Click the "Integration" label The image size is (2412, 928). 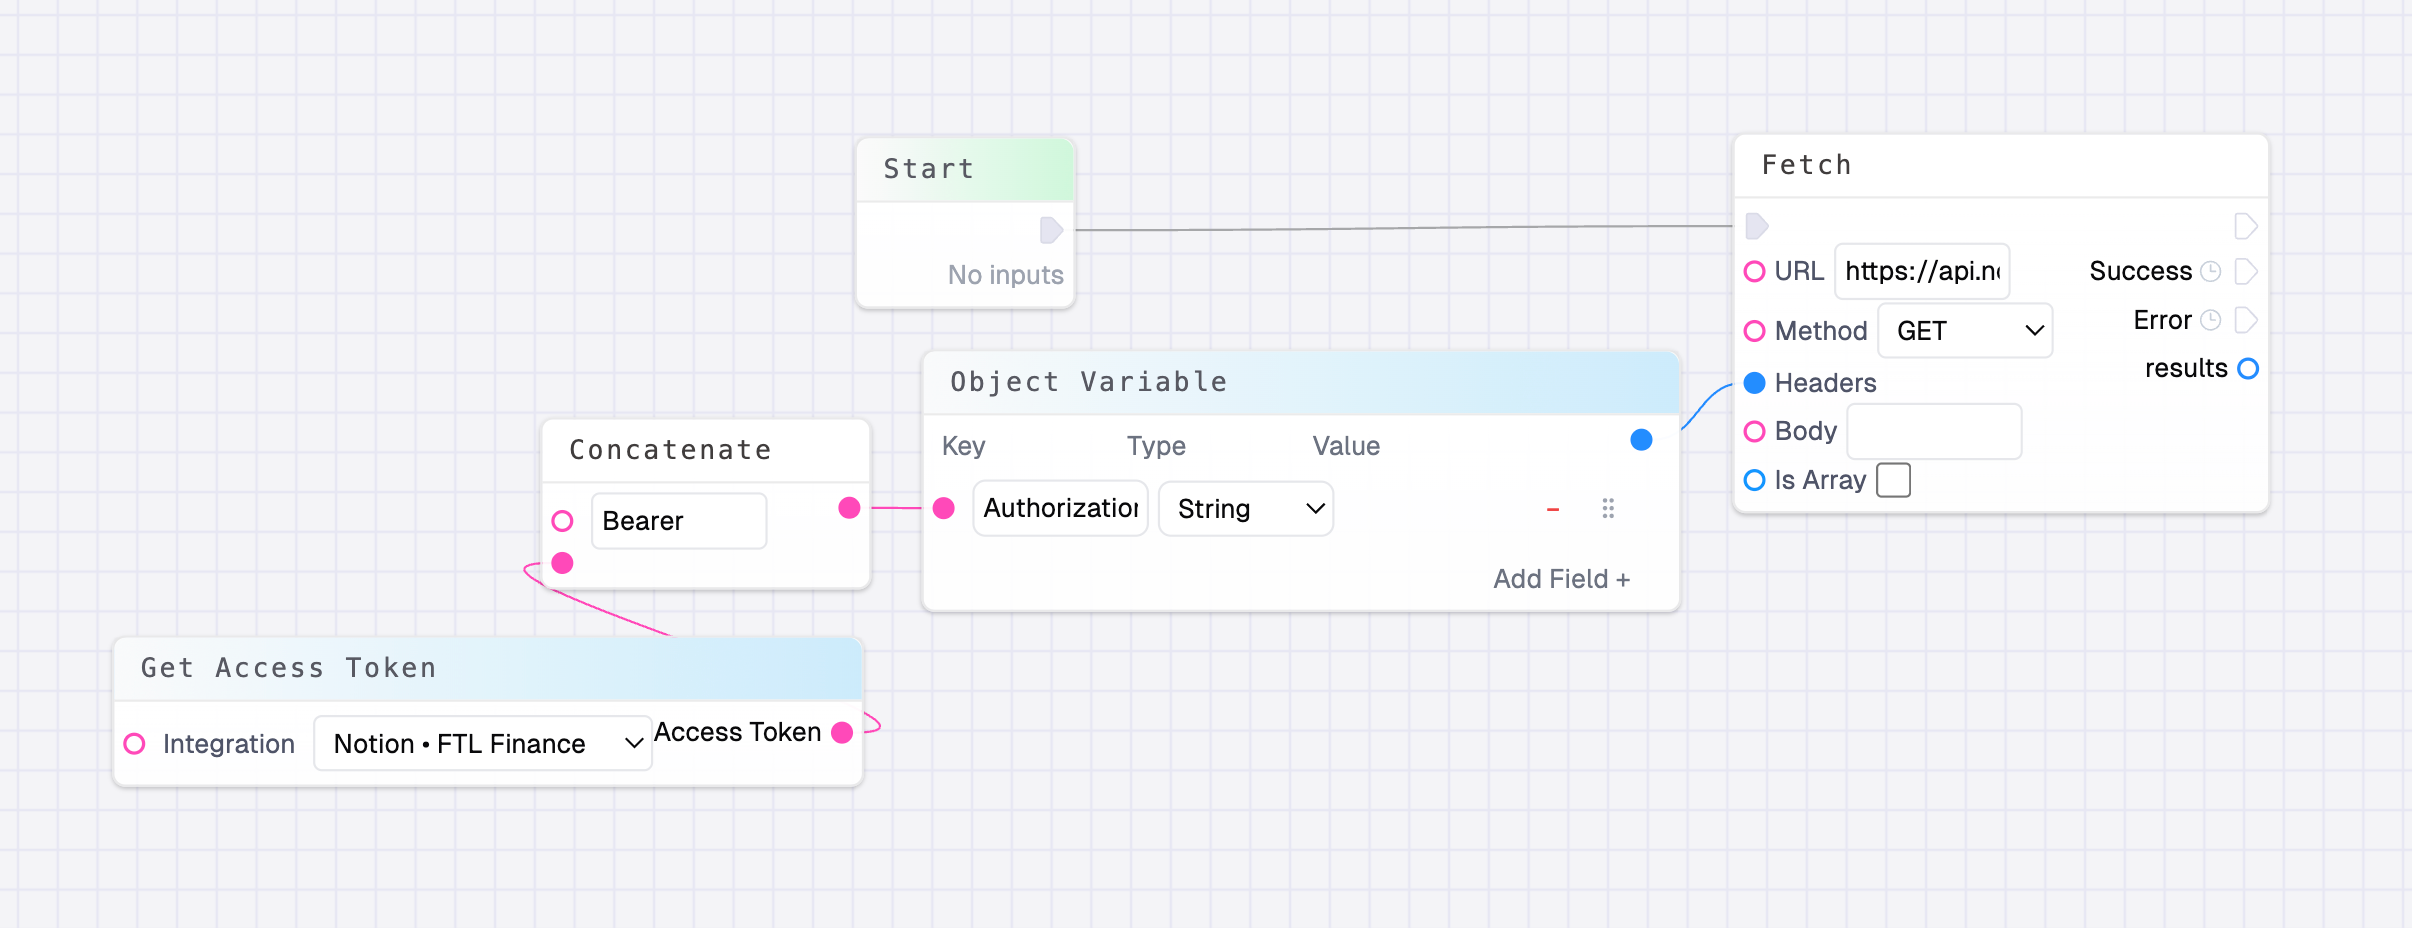tap(229, 744)
